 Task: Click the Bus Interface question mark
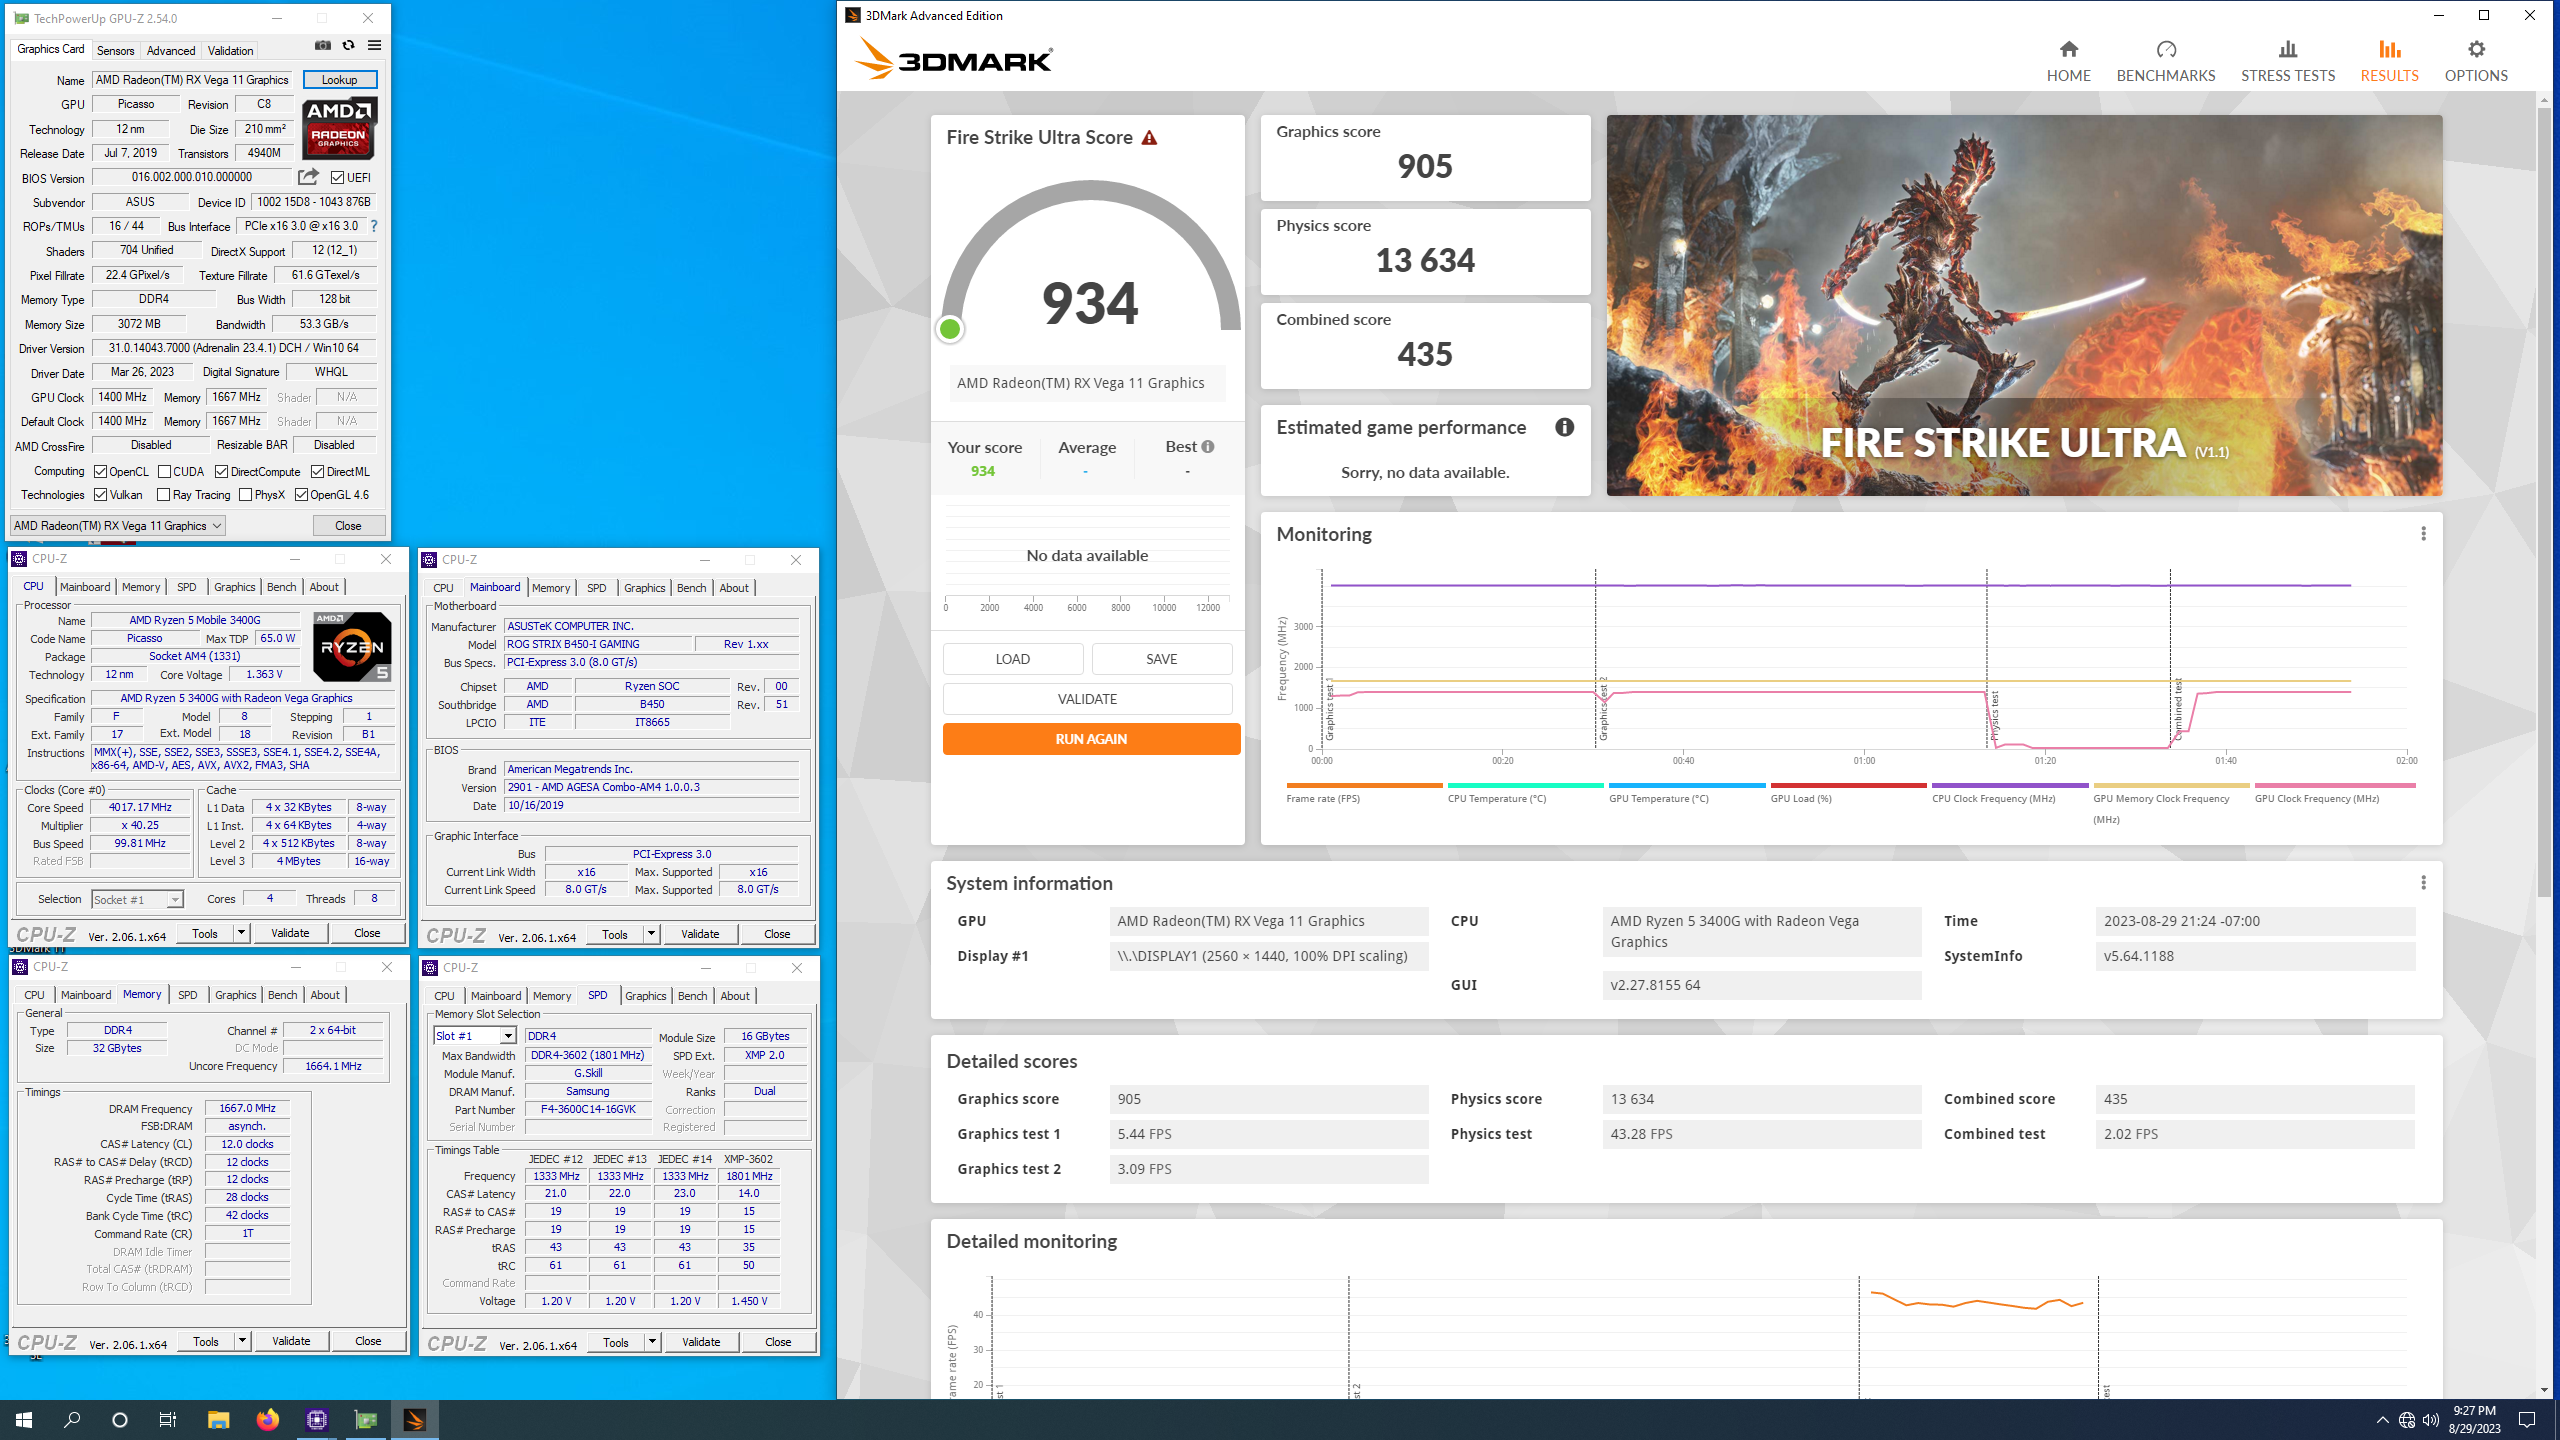tap(374, 226)
